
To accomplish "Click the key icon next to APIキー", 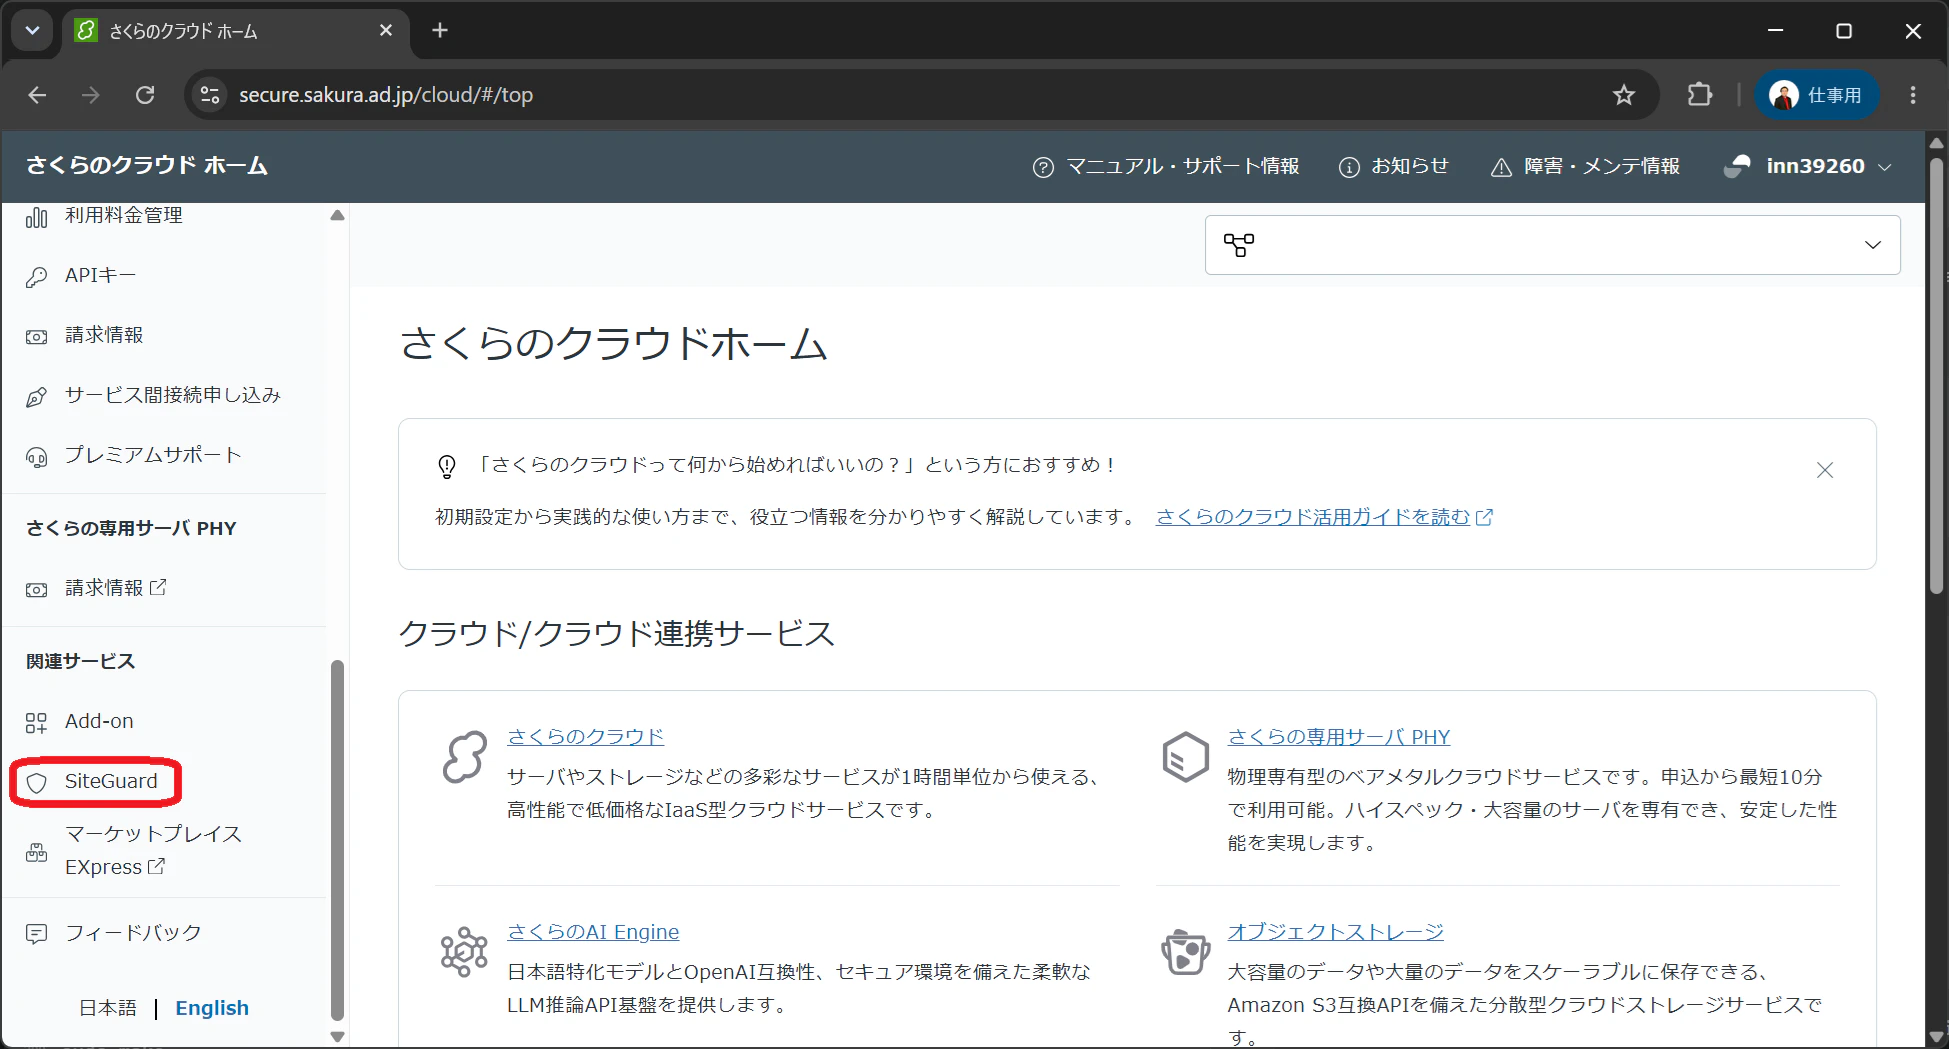I will pos(36,277).
